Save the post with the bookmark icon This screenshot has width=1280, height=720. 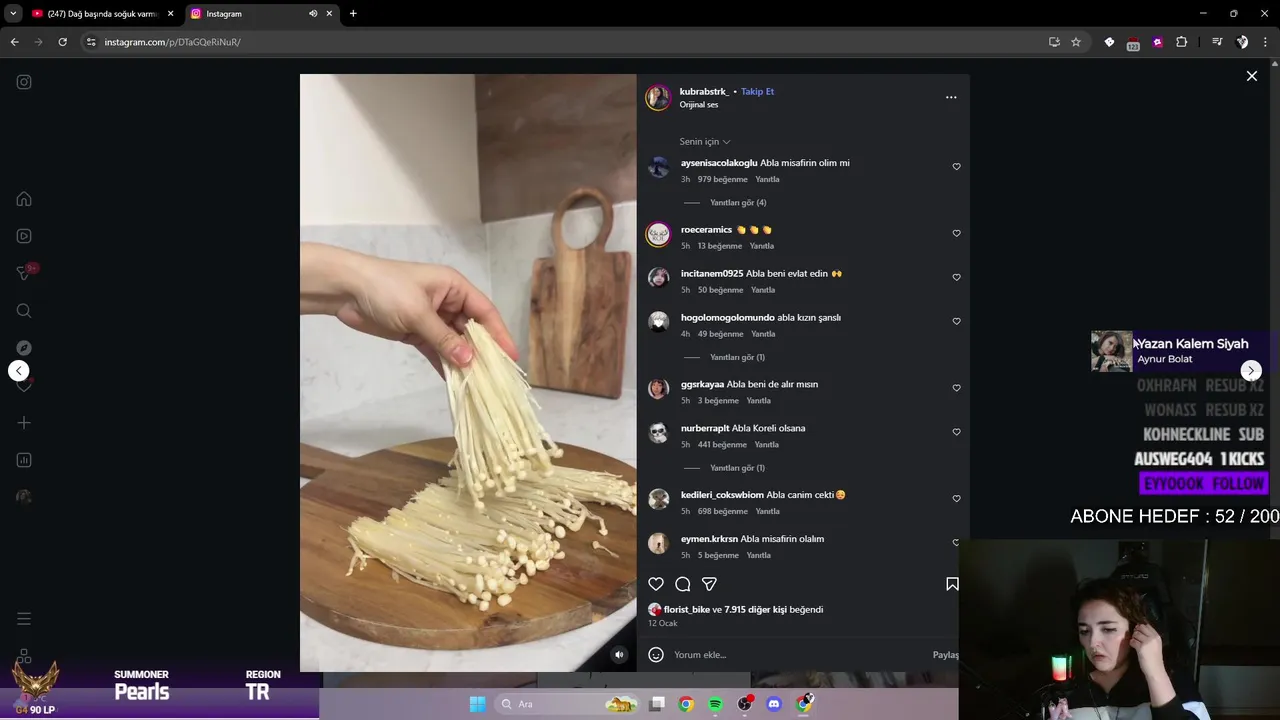click(952, 584)
